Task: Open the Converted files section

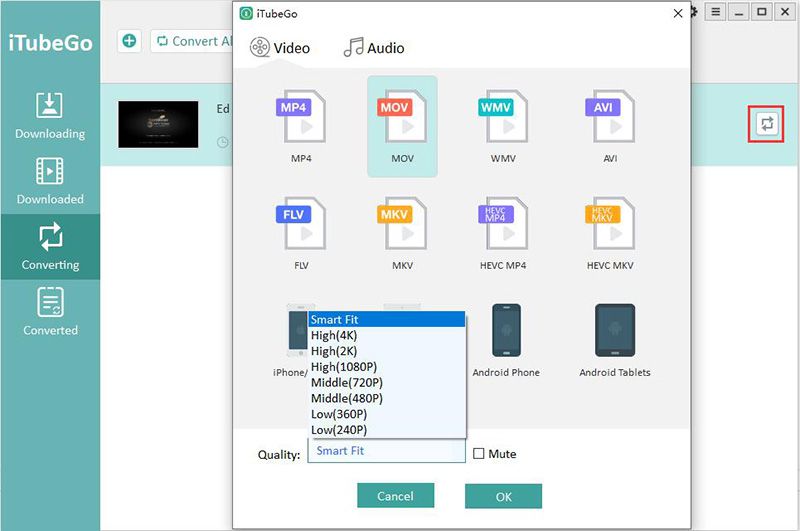Action: pos(50,312)
